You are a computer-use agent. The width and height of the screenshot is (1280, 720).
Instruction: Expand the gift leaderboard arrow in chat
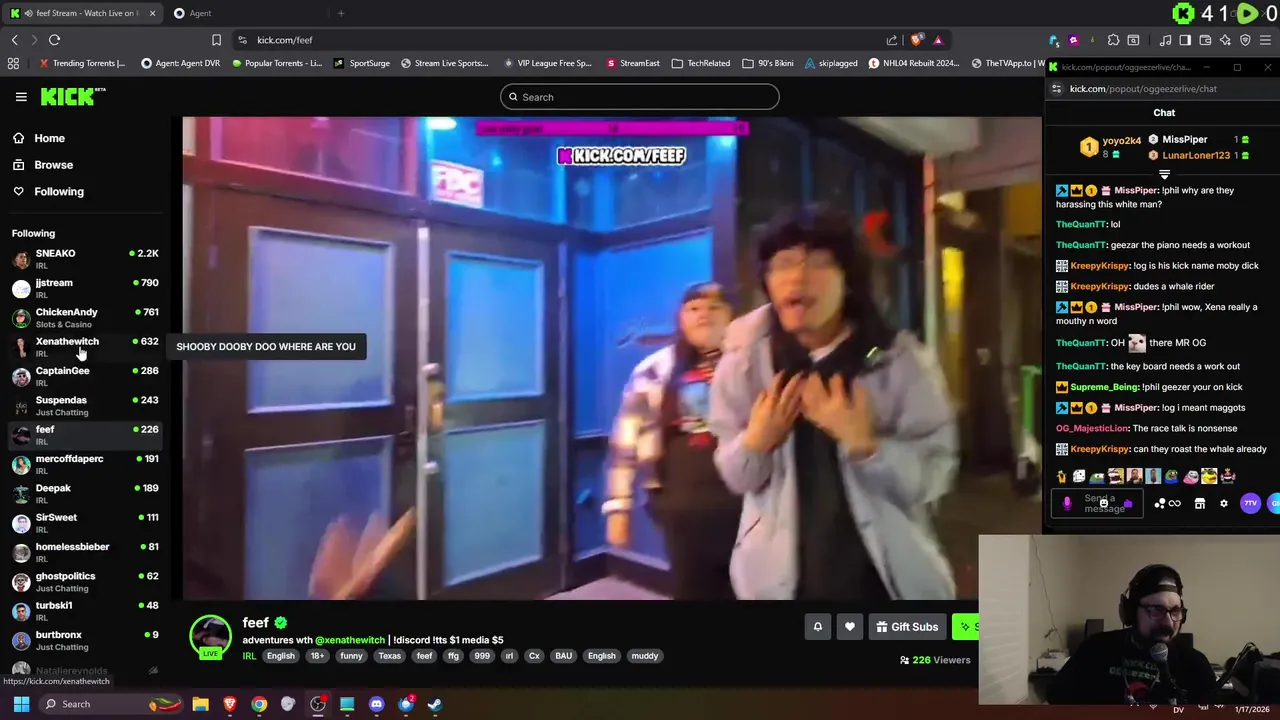[x=1164, y=174]
